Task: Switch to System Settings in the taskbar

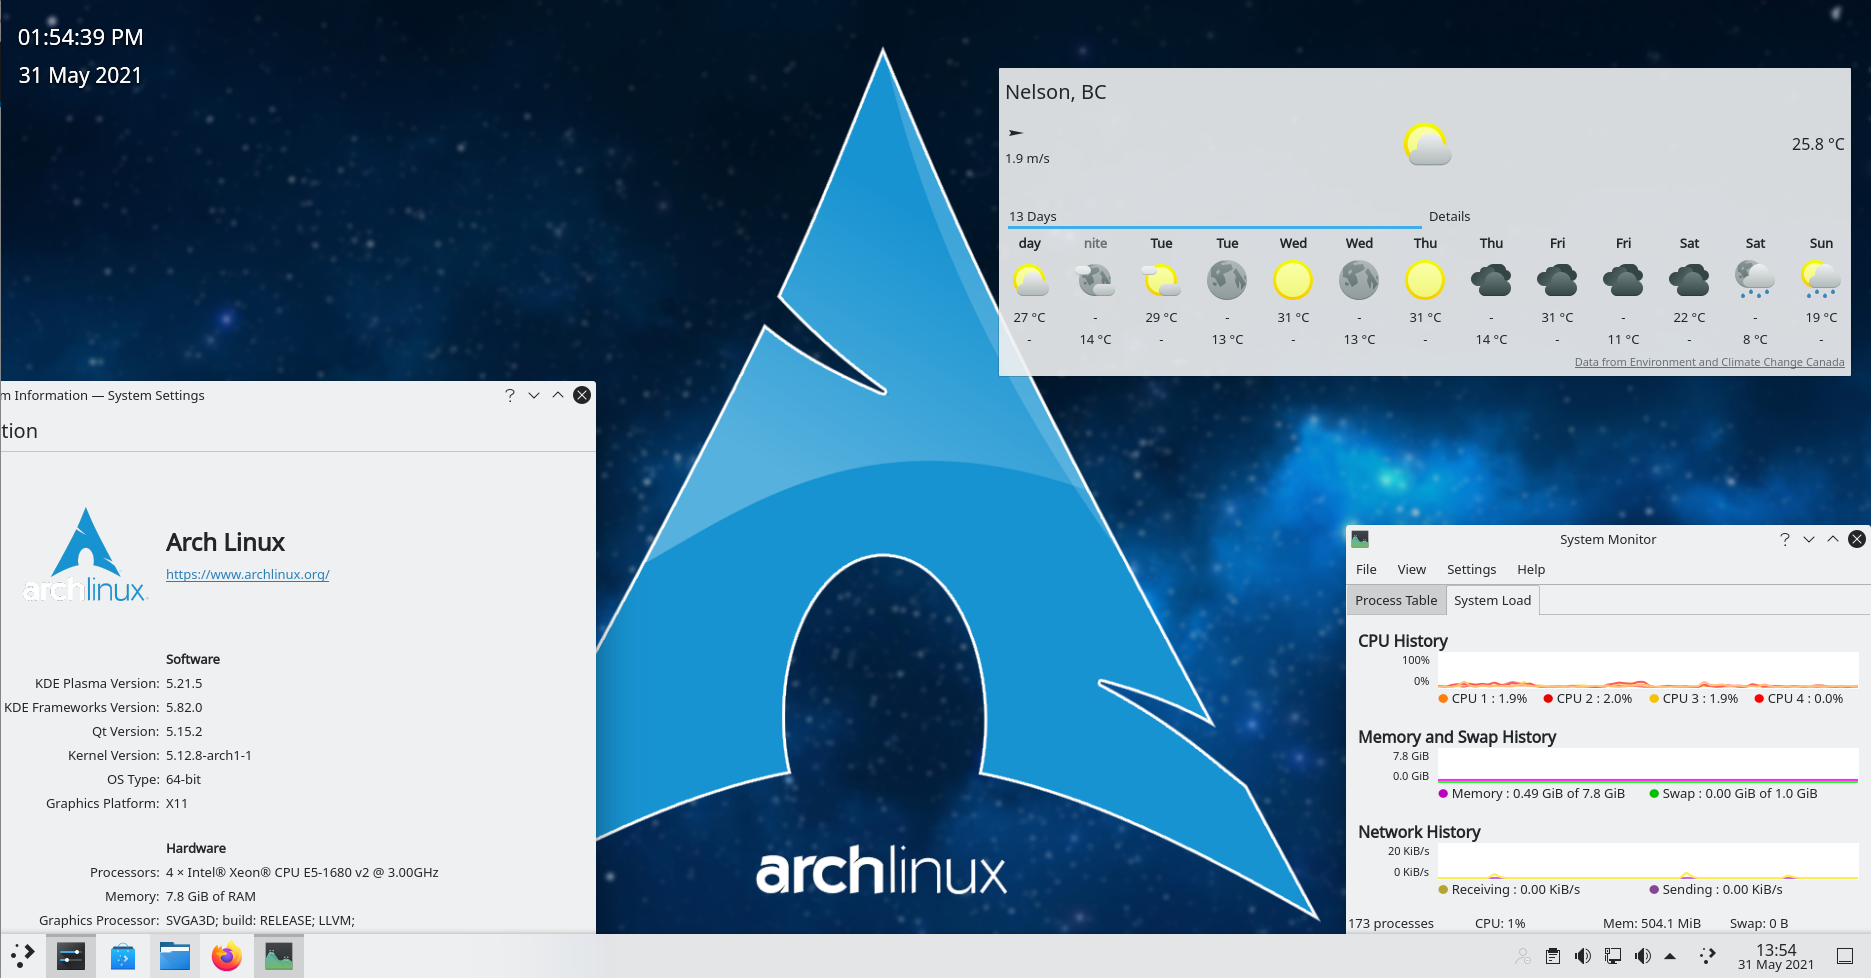Action: pos(71,957)
